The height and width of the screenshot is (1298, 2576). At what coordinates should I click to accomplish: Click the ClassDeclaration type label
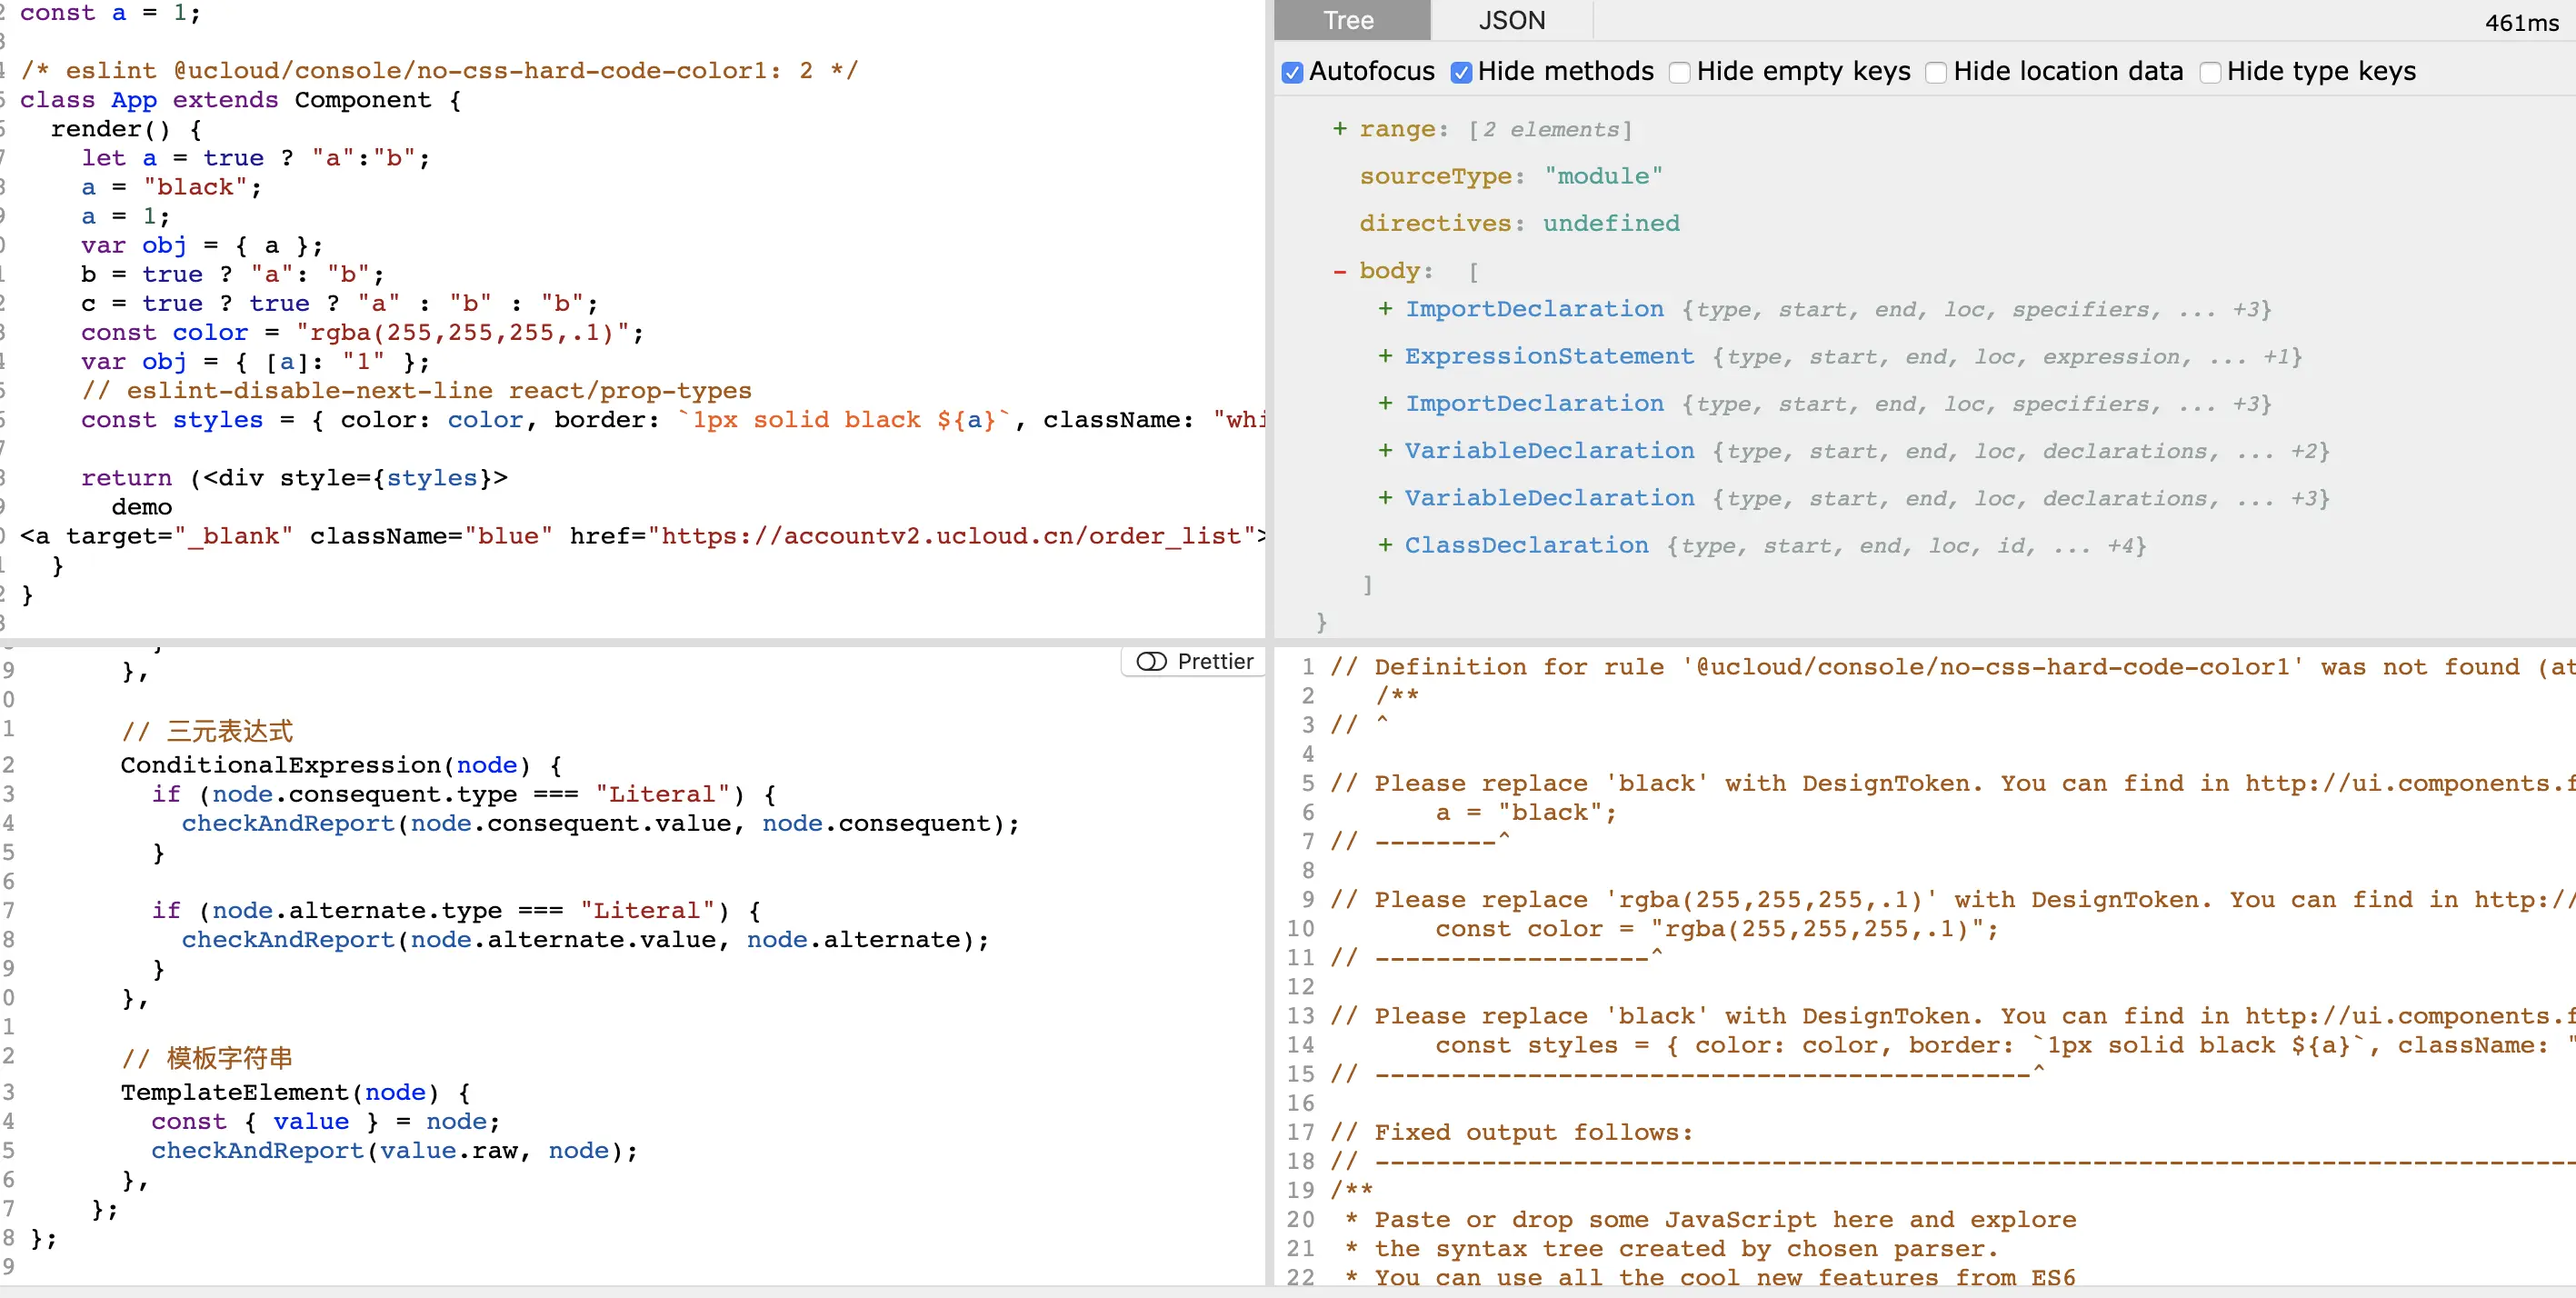pos(1526,545)
